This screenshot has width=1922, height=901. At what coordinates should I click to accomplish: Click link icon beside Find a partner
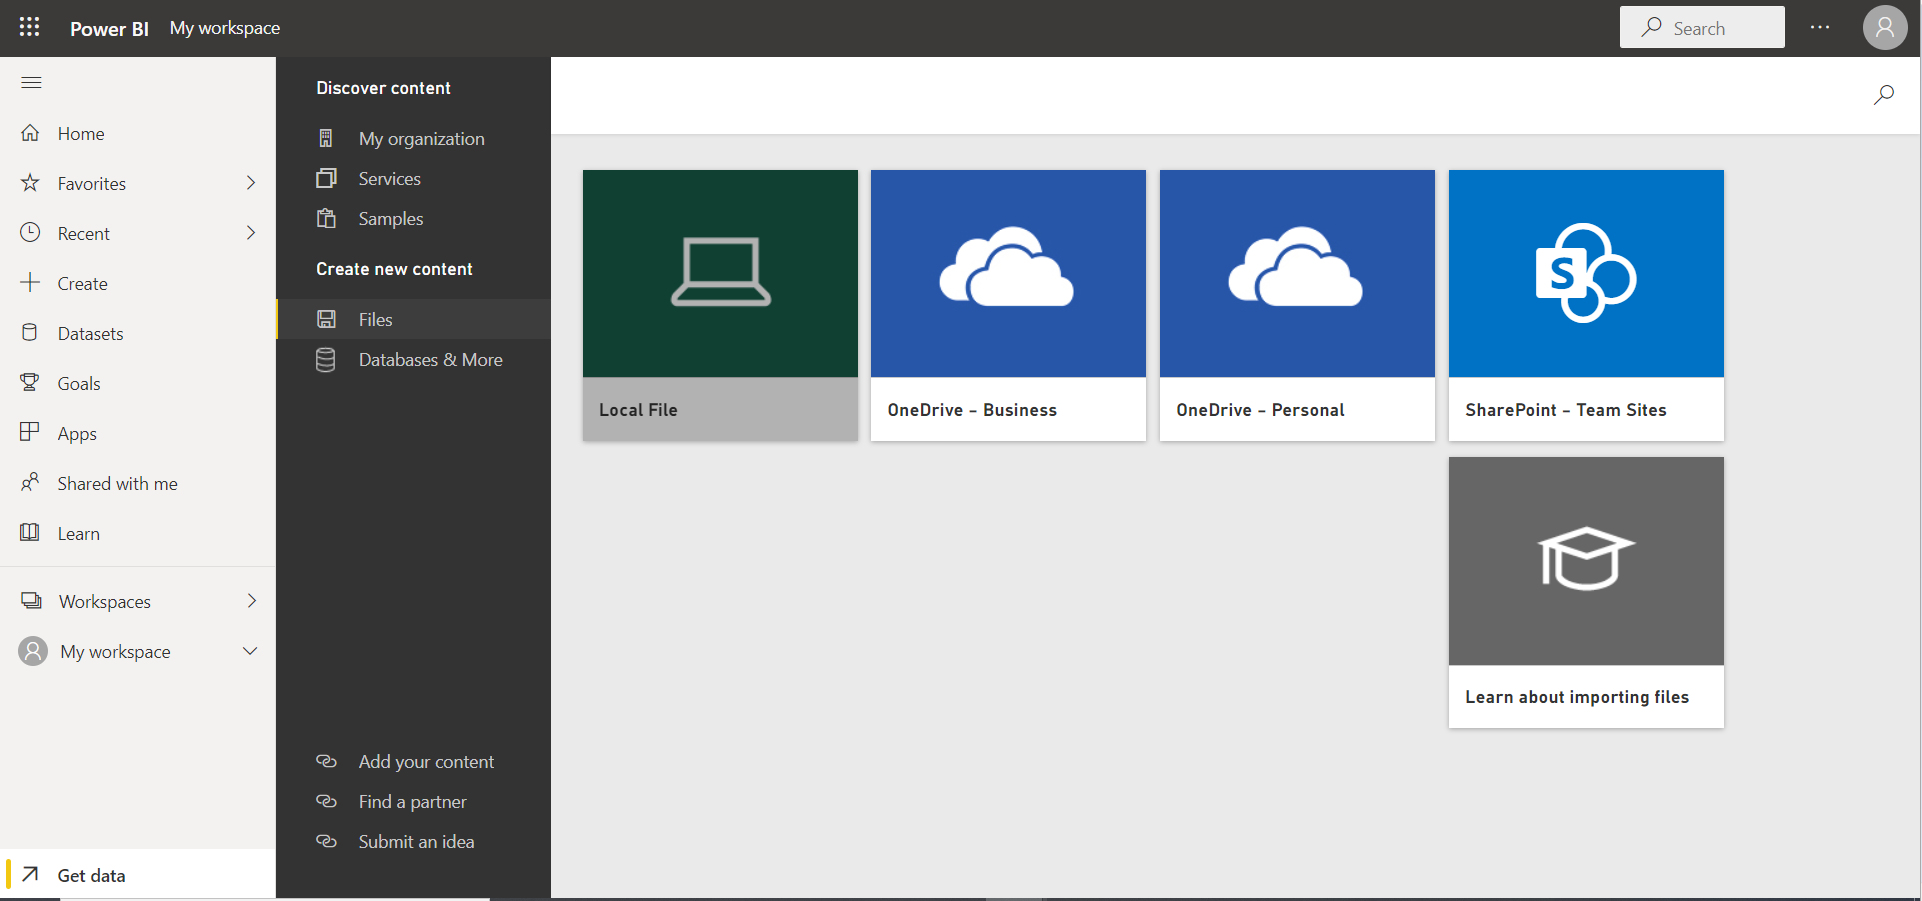point(326,801)
